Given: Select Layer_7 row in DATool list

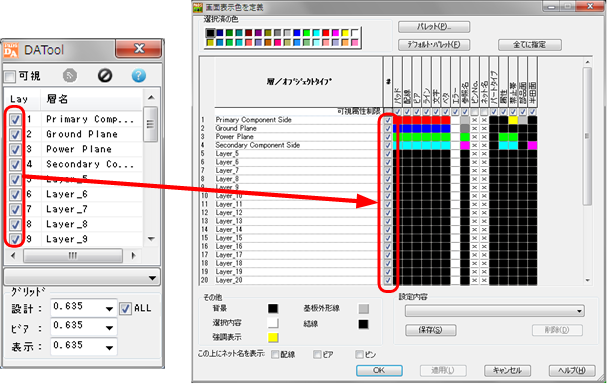Looking at the screenshot, I should [x=74, y=209].
